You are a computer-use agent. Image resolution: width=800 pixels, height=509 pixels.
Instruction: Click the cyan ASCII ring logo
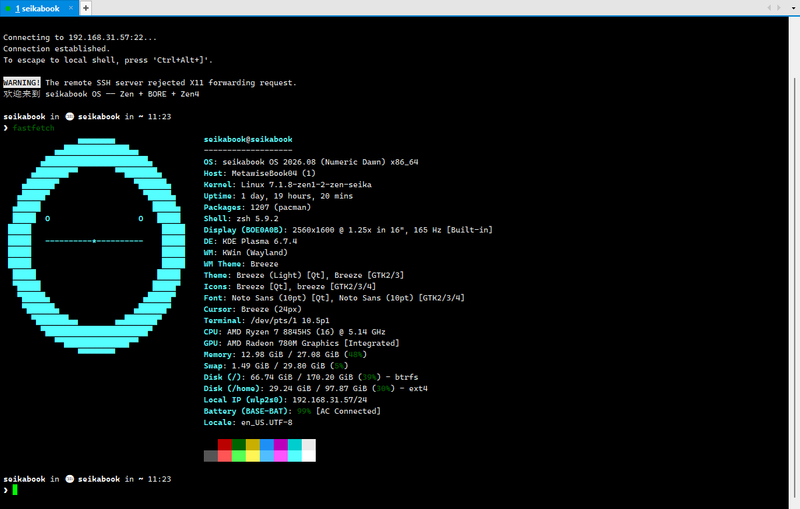[96, 246]
